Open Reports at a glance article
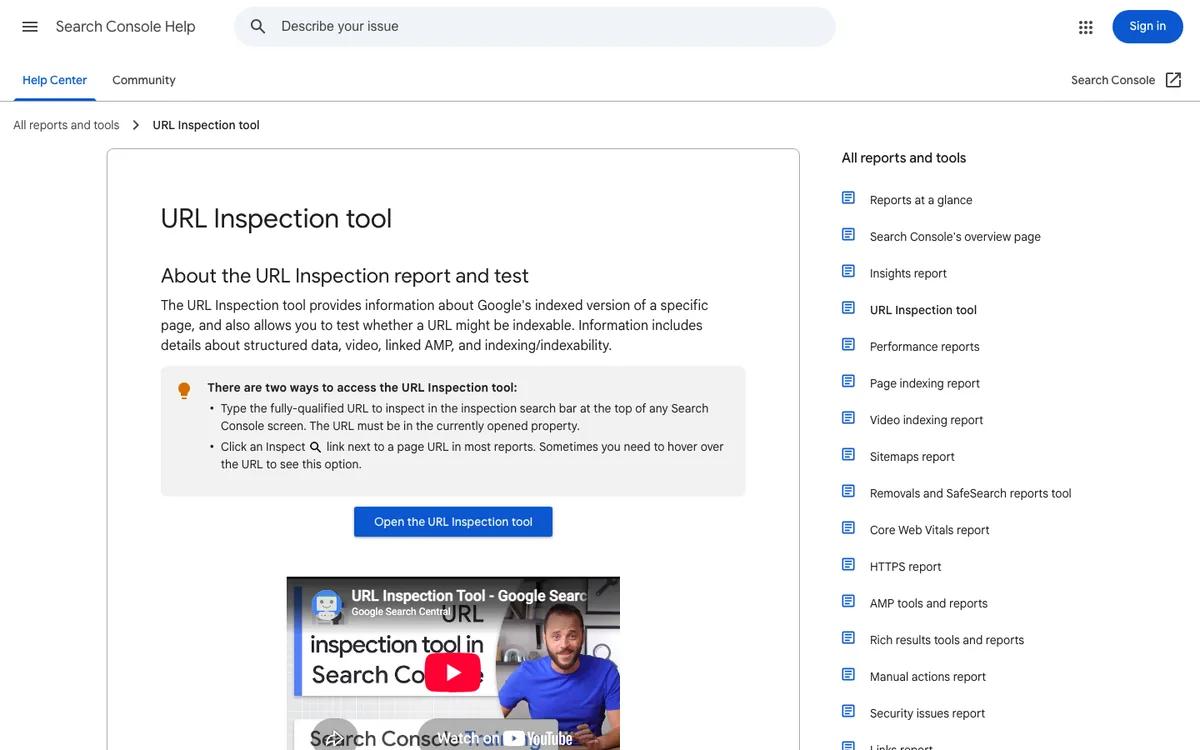Image resolution: width=1200 pixels, height=750 pixels. point(921,200)
